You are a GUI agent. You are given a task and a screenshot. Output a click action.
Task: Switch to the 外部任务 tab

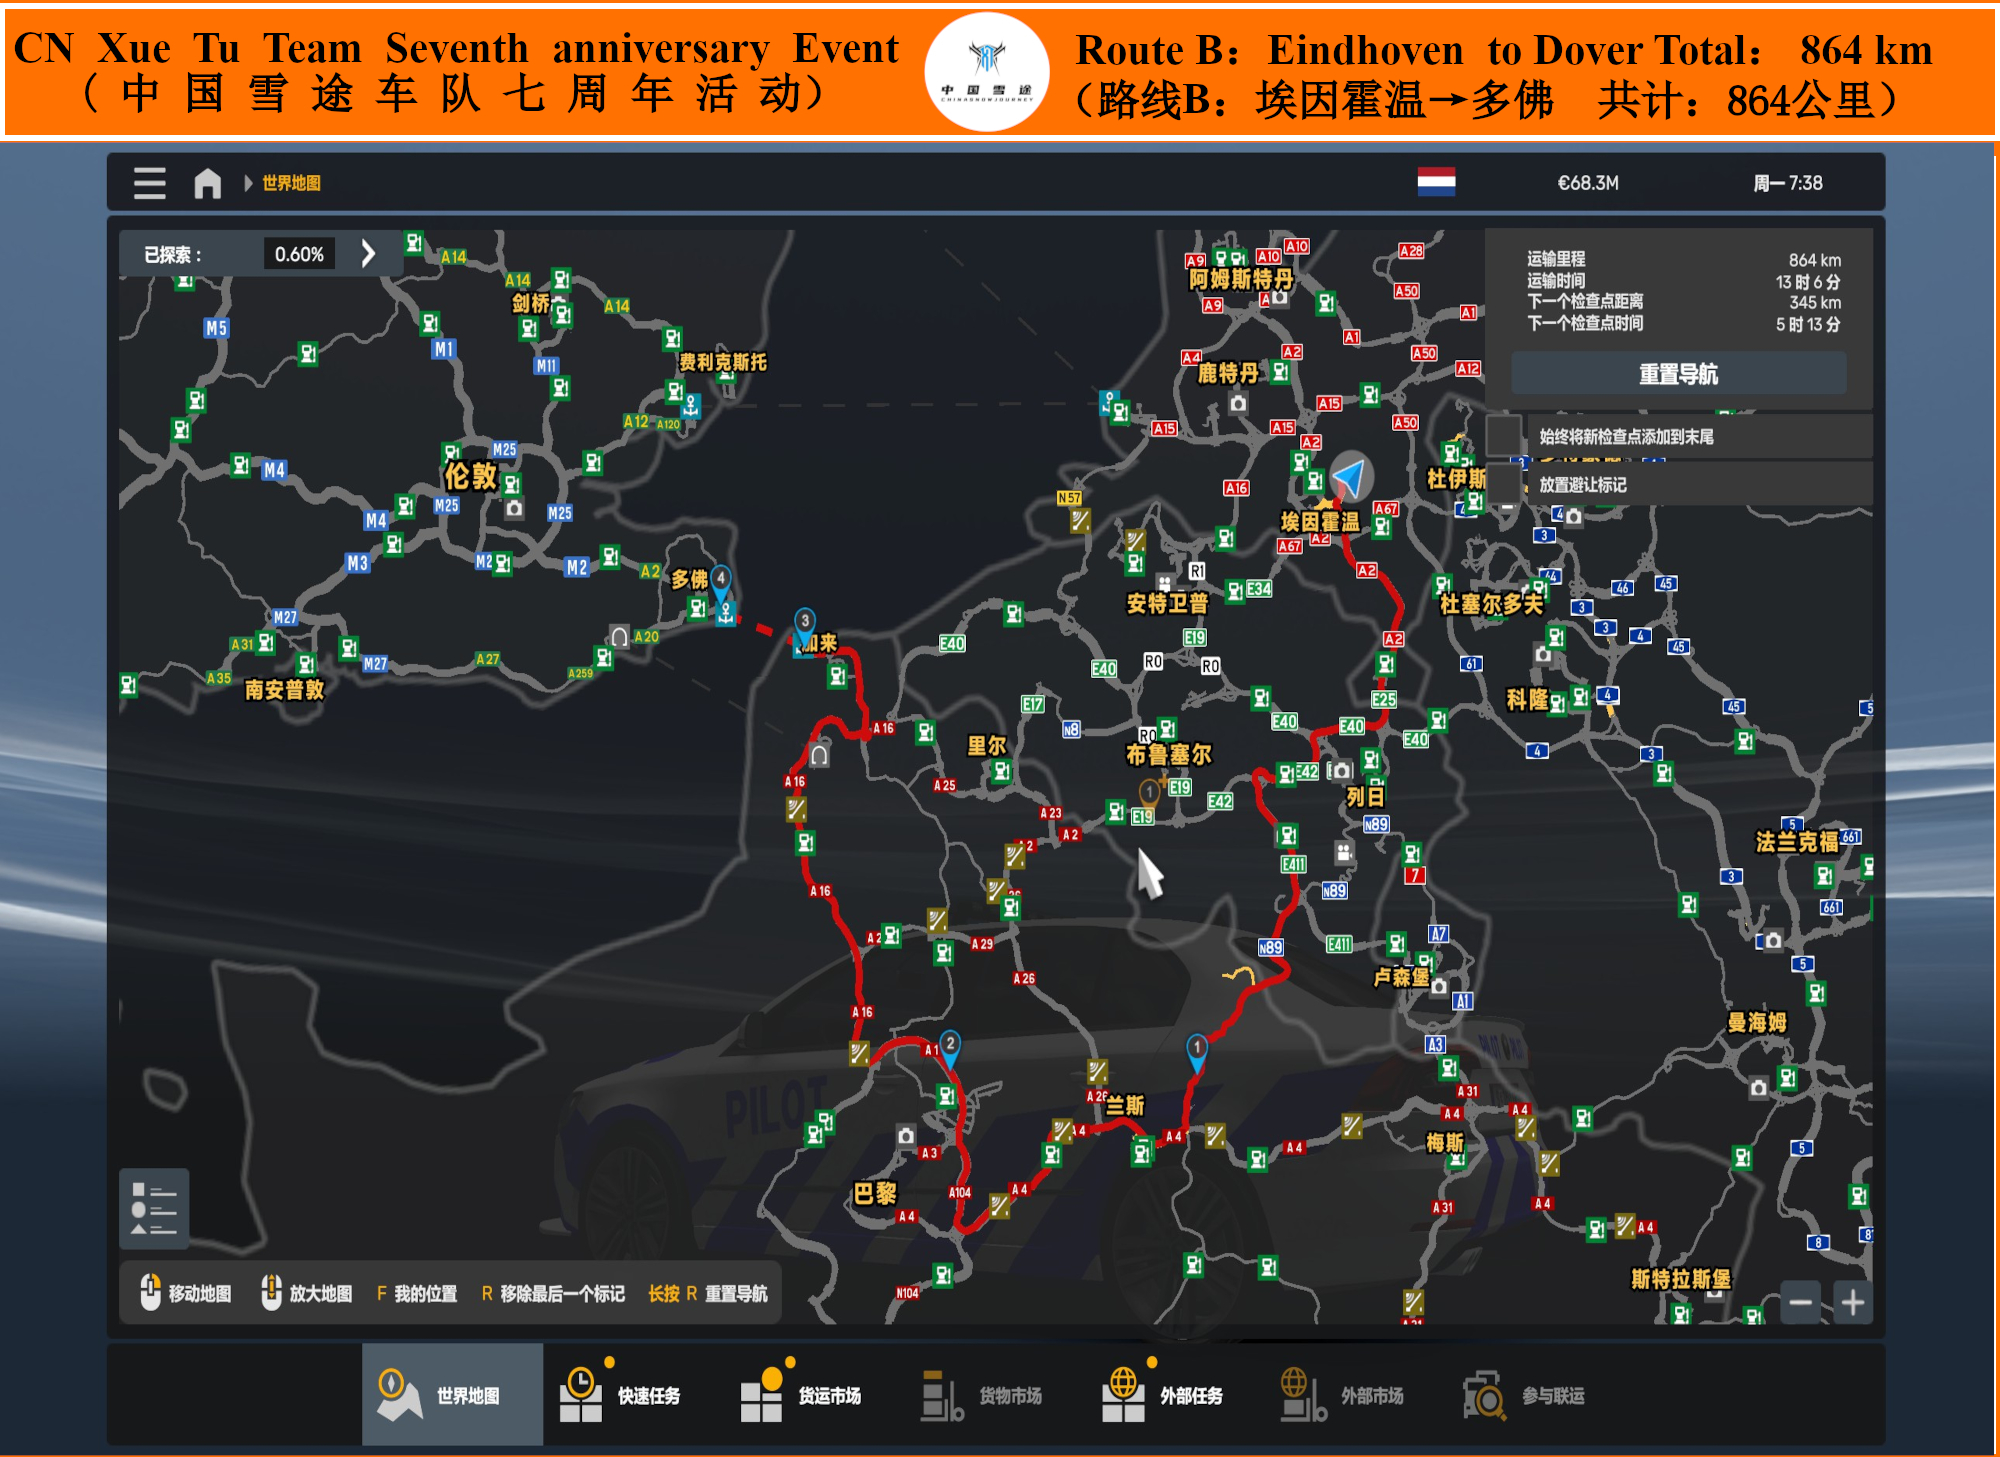(1175, 1394)
